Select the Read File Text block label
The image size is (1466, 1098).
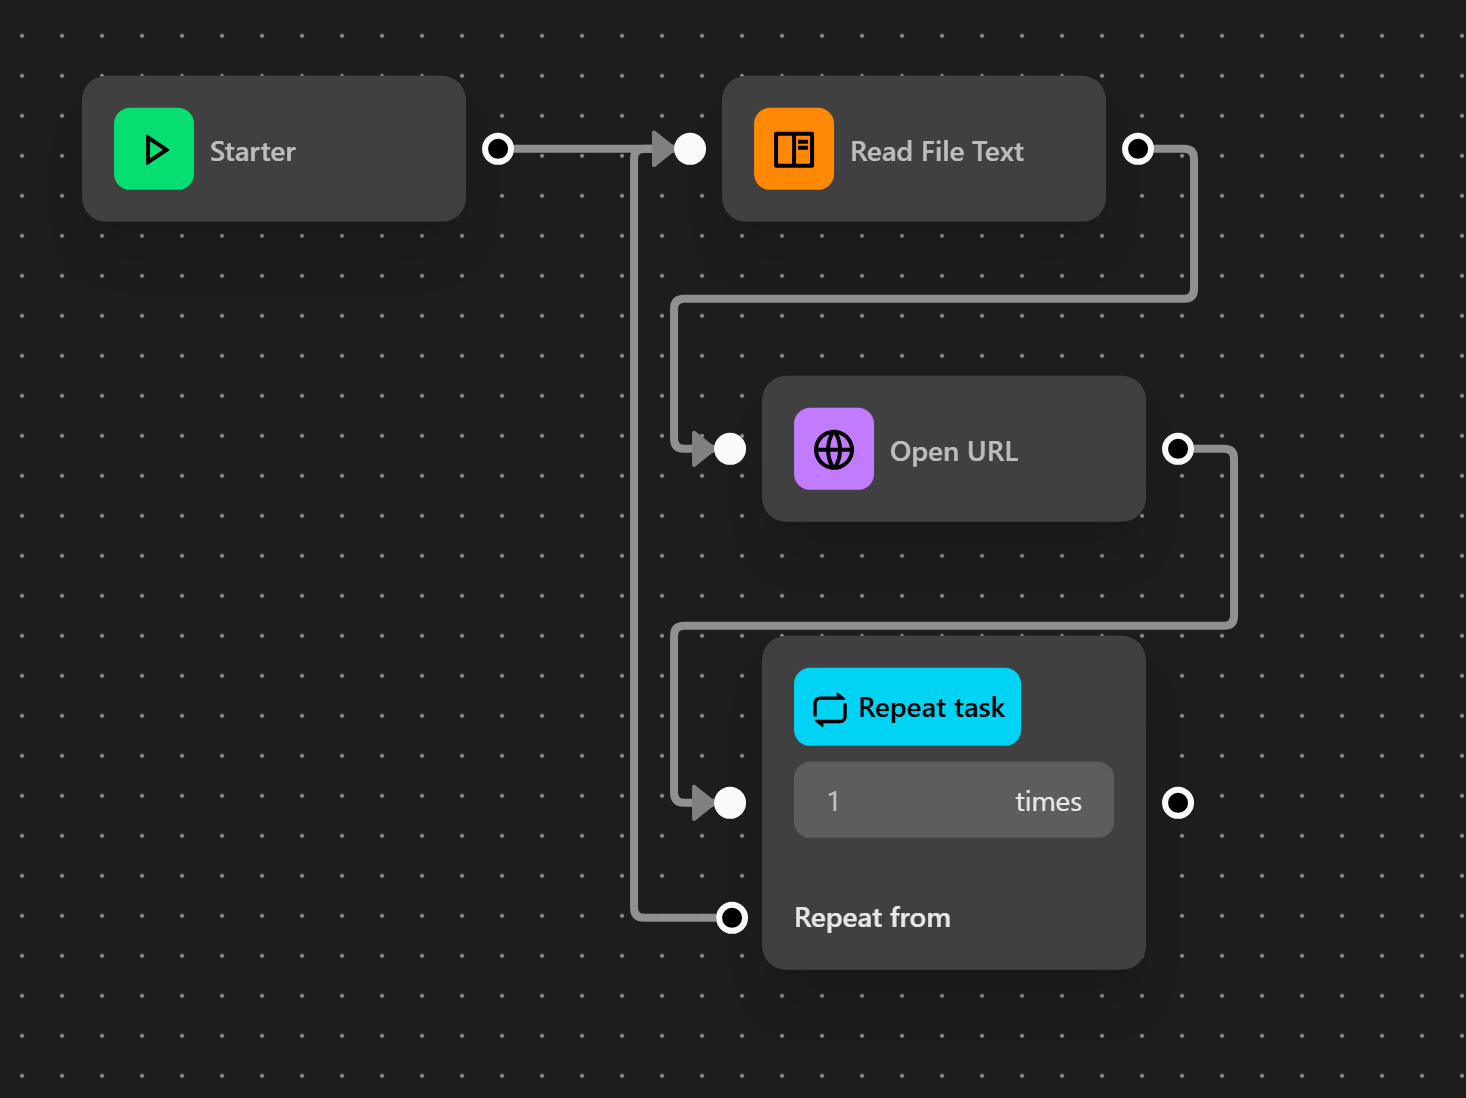pos(937,151)
